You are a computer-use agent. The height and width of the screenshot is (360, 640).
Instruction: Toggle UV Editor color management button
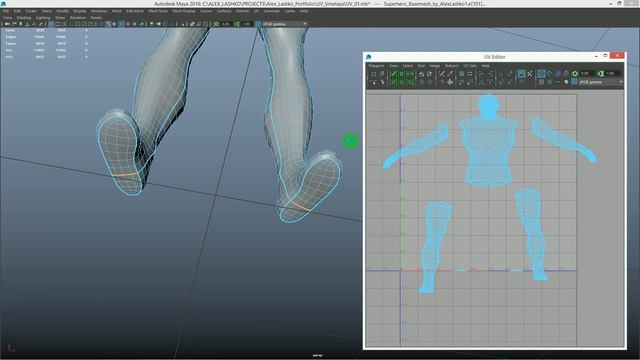[574, 82]
